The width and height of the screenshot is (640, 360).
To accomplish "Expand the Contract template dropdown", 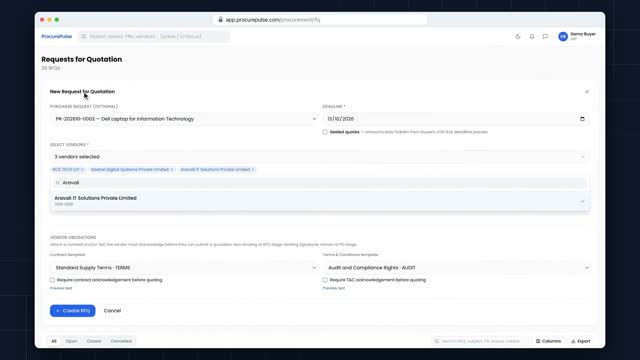I will click(184, 268).
